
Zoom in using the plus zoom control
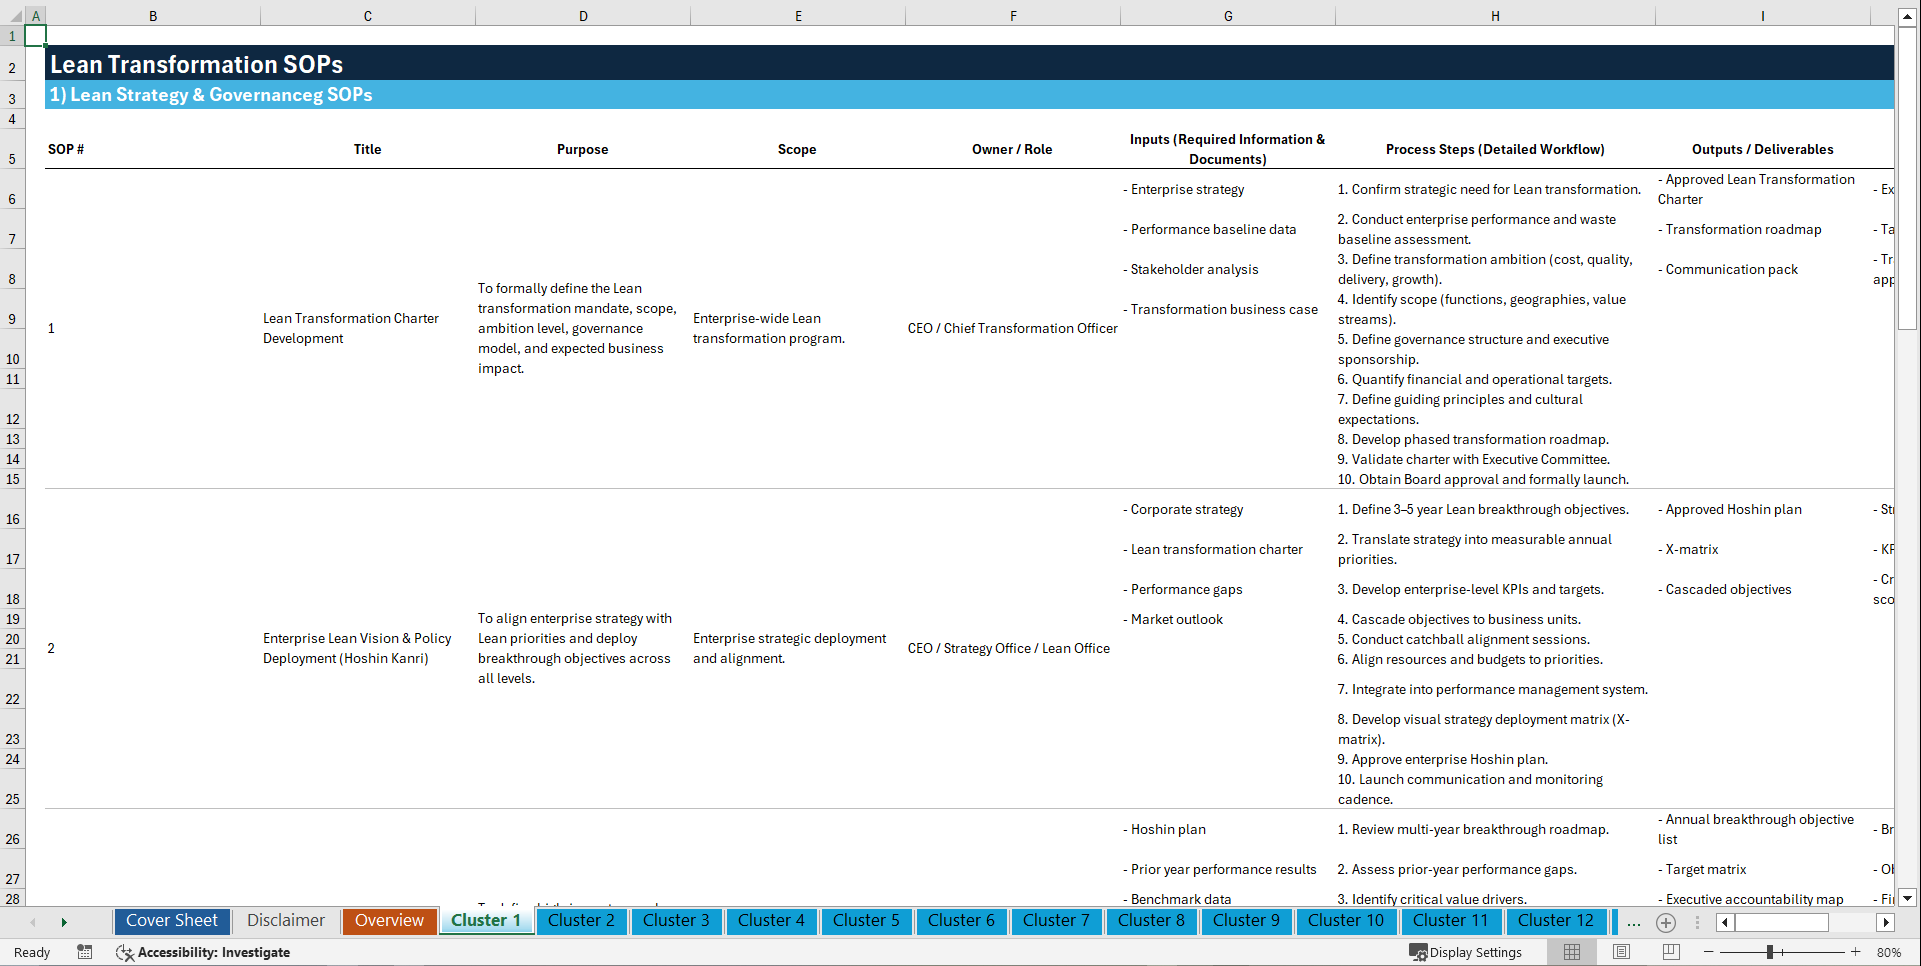tap(1856, 952)
